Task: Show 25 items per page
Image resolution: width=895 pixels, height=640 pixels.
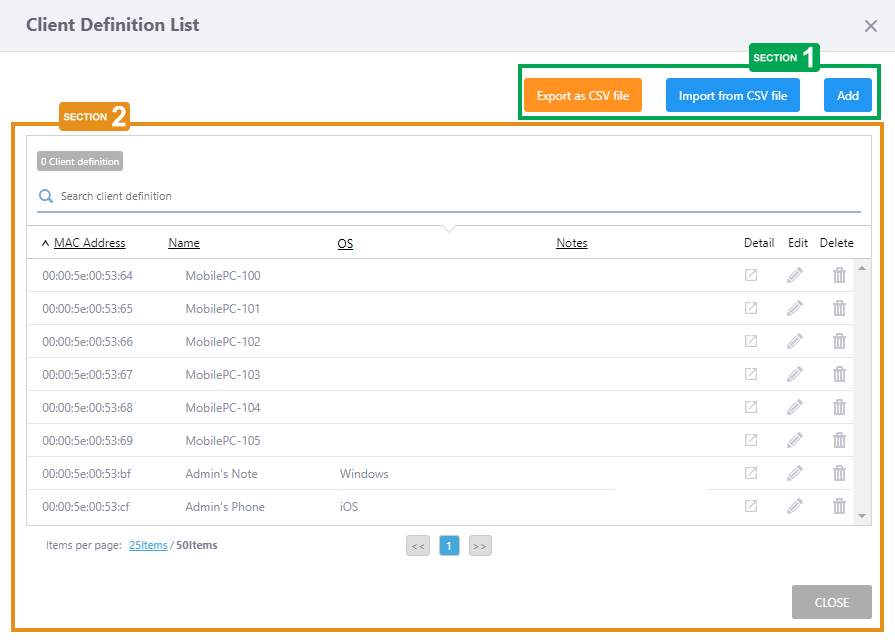Action: [x=148, y=545]
